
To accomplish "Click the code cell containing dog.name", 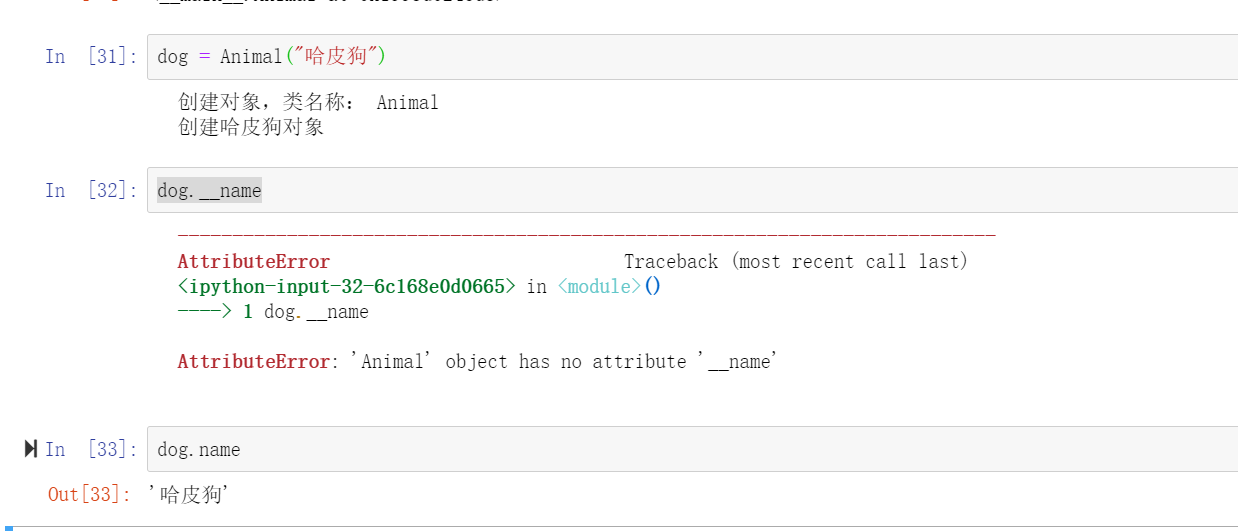I will pos(693,449).
